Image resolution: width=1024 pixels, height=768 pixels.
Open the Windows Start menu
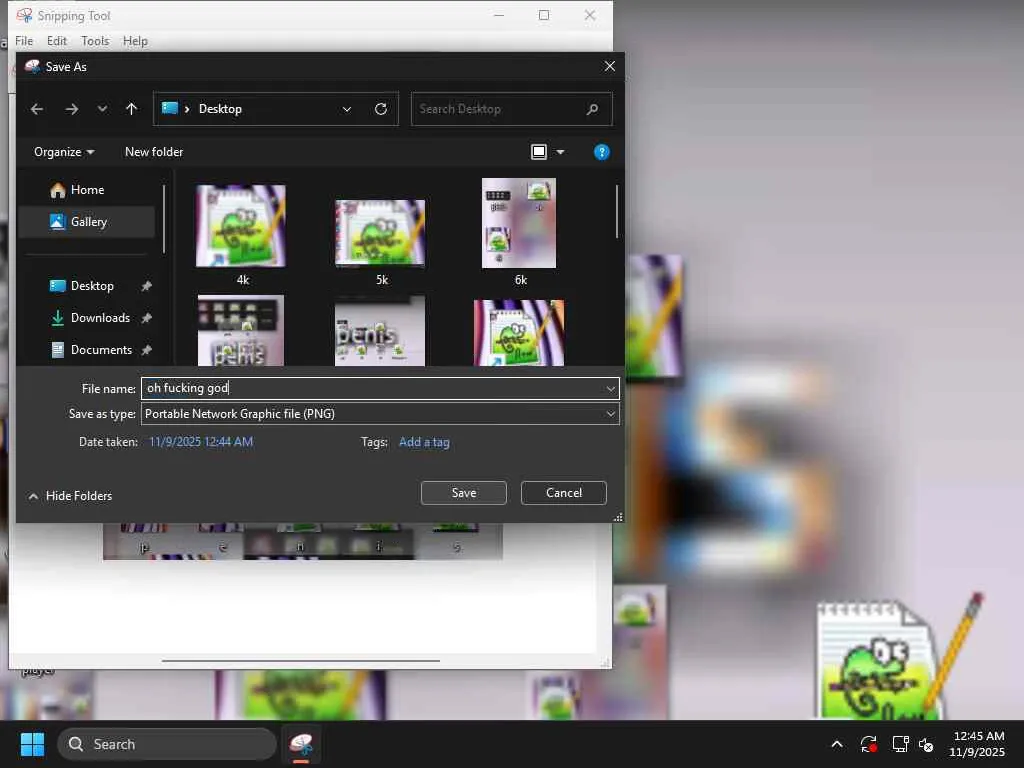tap(32, 744)
